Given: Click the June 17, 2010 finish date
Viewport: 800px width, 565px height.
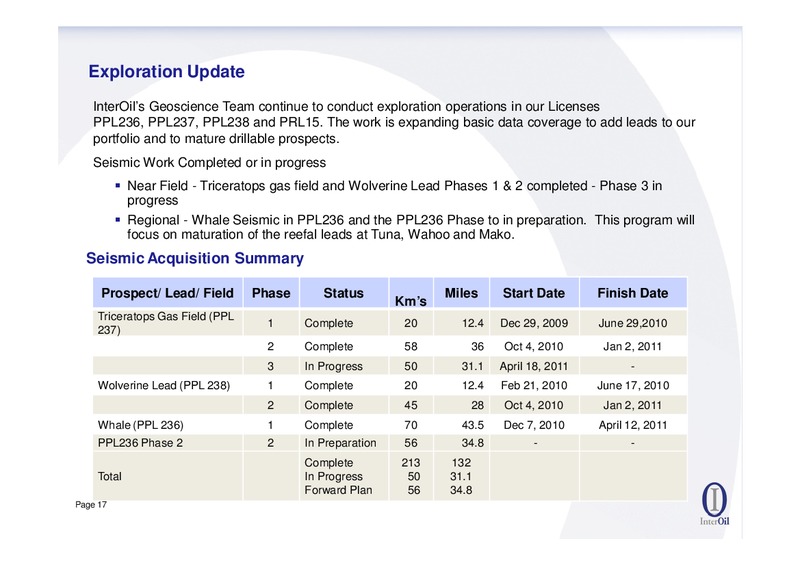Looking at the screenshot, I should 633,385.
